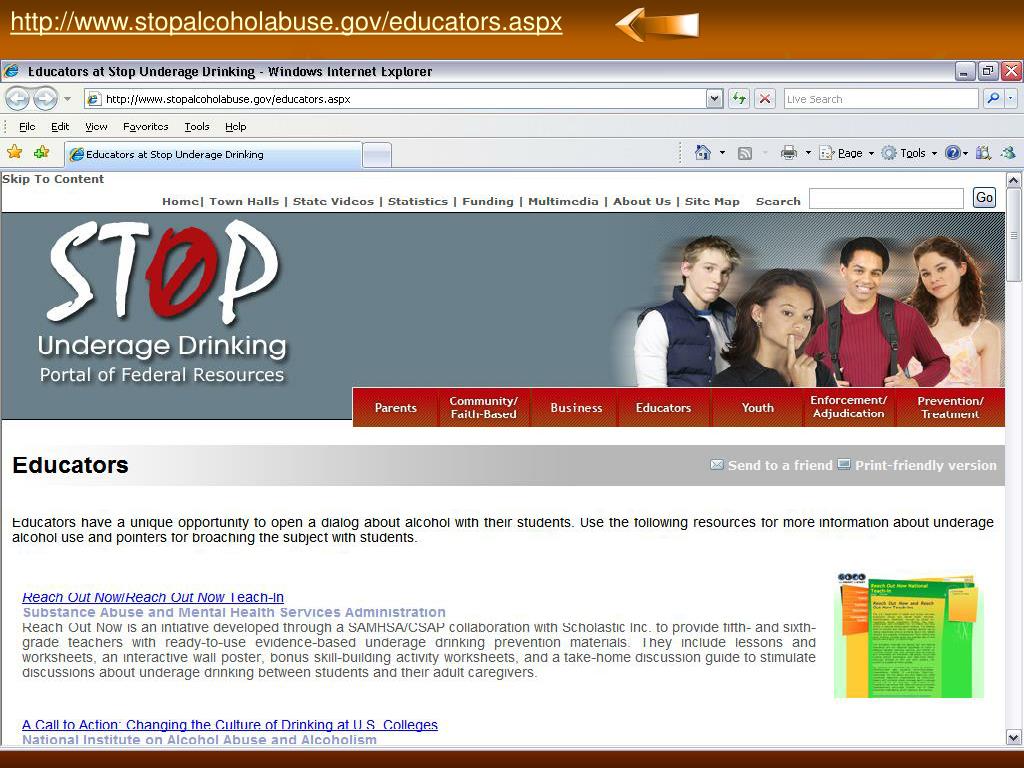Open the Tools menu in menu bar
Screen dimensions: 1024x768
click(x=197, y=127)
